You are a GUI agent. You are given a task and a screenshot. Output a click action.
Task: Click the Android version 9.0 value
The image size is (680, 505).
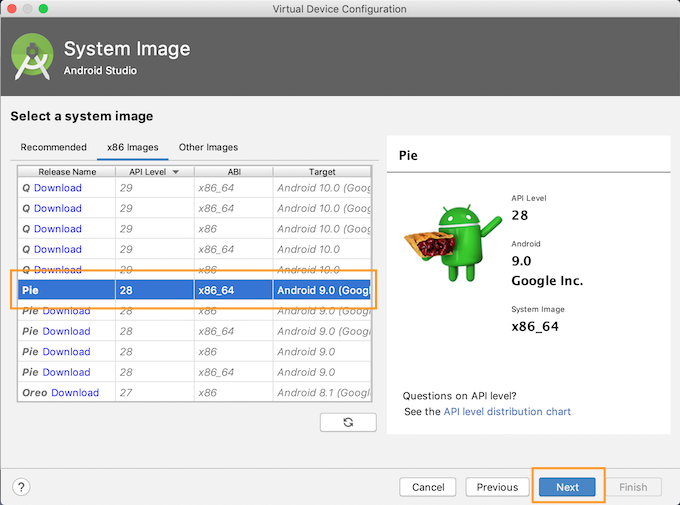coord(521,261)
